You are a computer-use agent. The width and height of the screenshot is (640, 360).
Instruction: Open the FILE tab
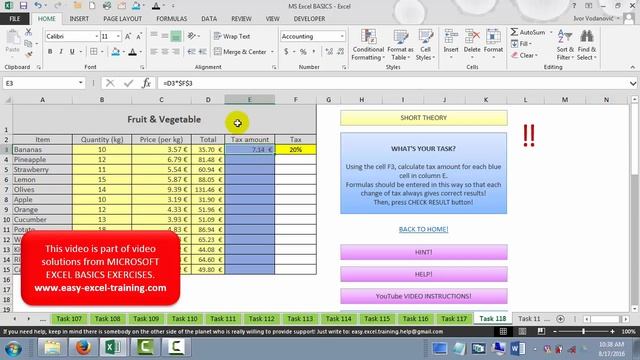pos(15,19)
